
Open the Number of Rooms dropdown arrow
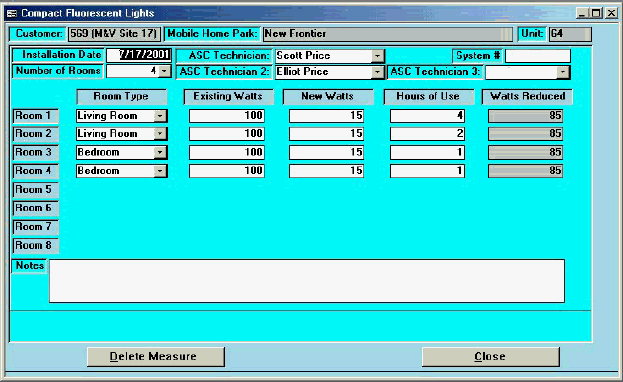pos(164,71)
